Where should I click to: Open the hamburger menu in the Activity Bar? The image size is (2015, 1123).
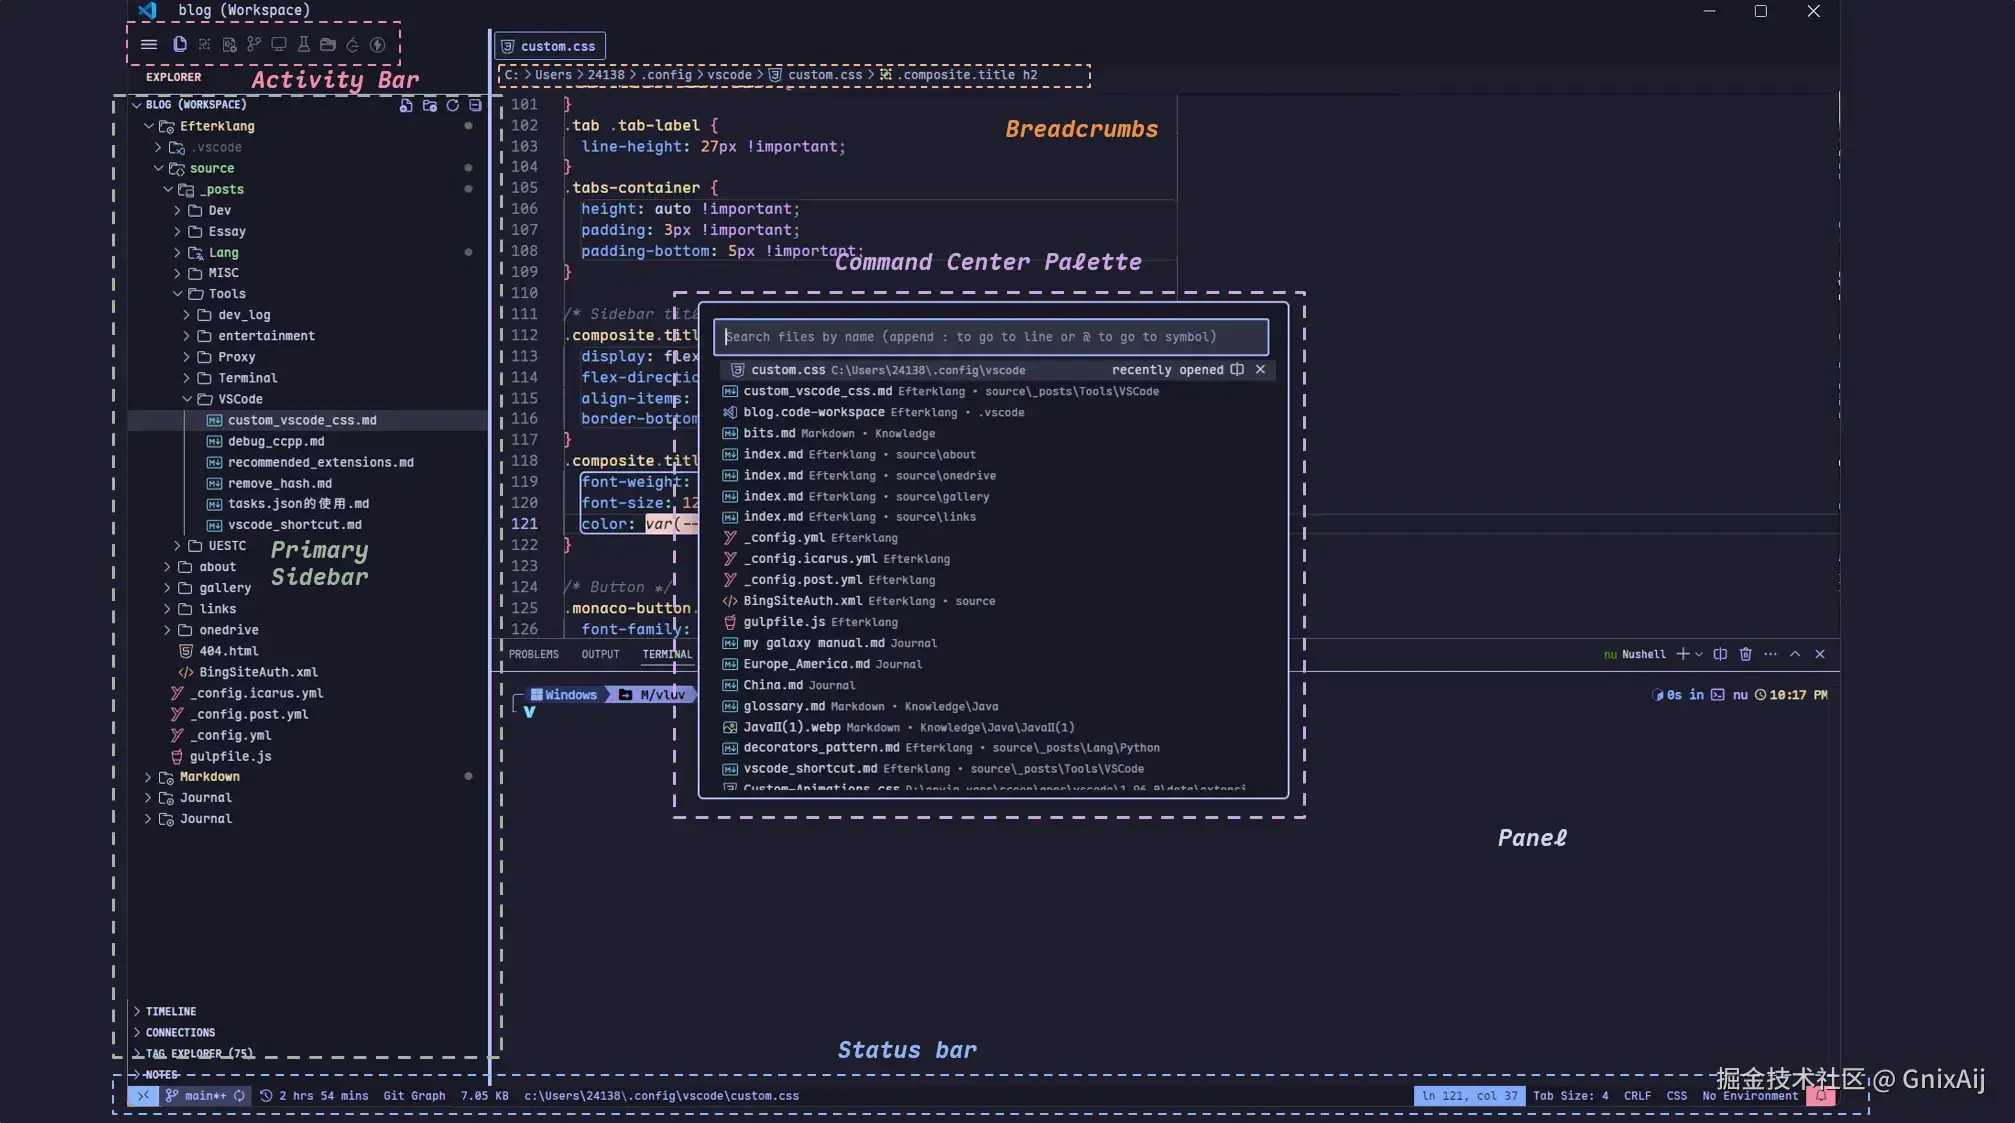pyautogui.click(x=149, y=44)
